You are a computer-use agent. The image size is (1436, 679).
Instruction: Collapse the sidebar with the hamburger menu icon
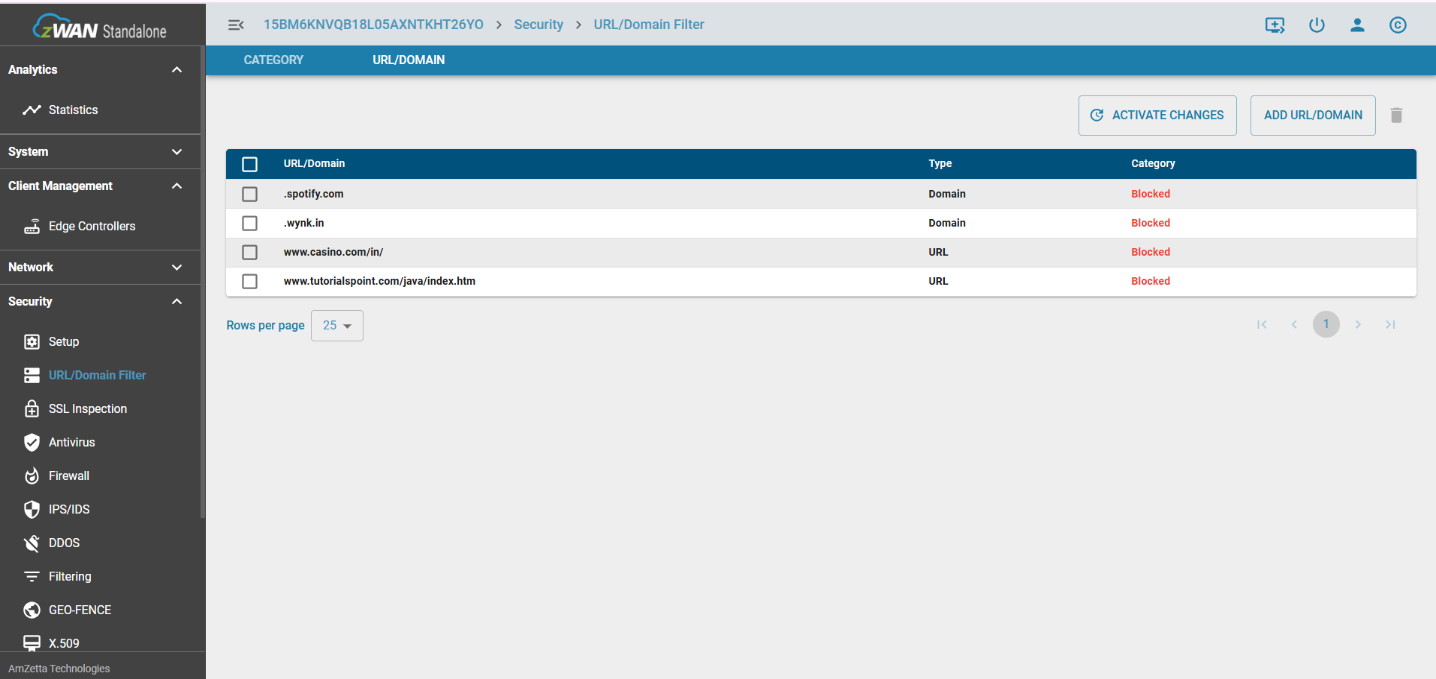click(x=236, y=25)
